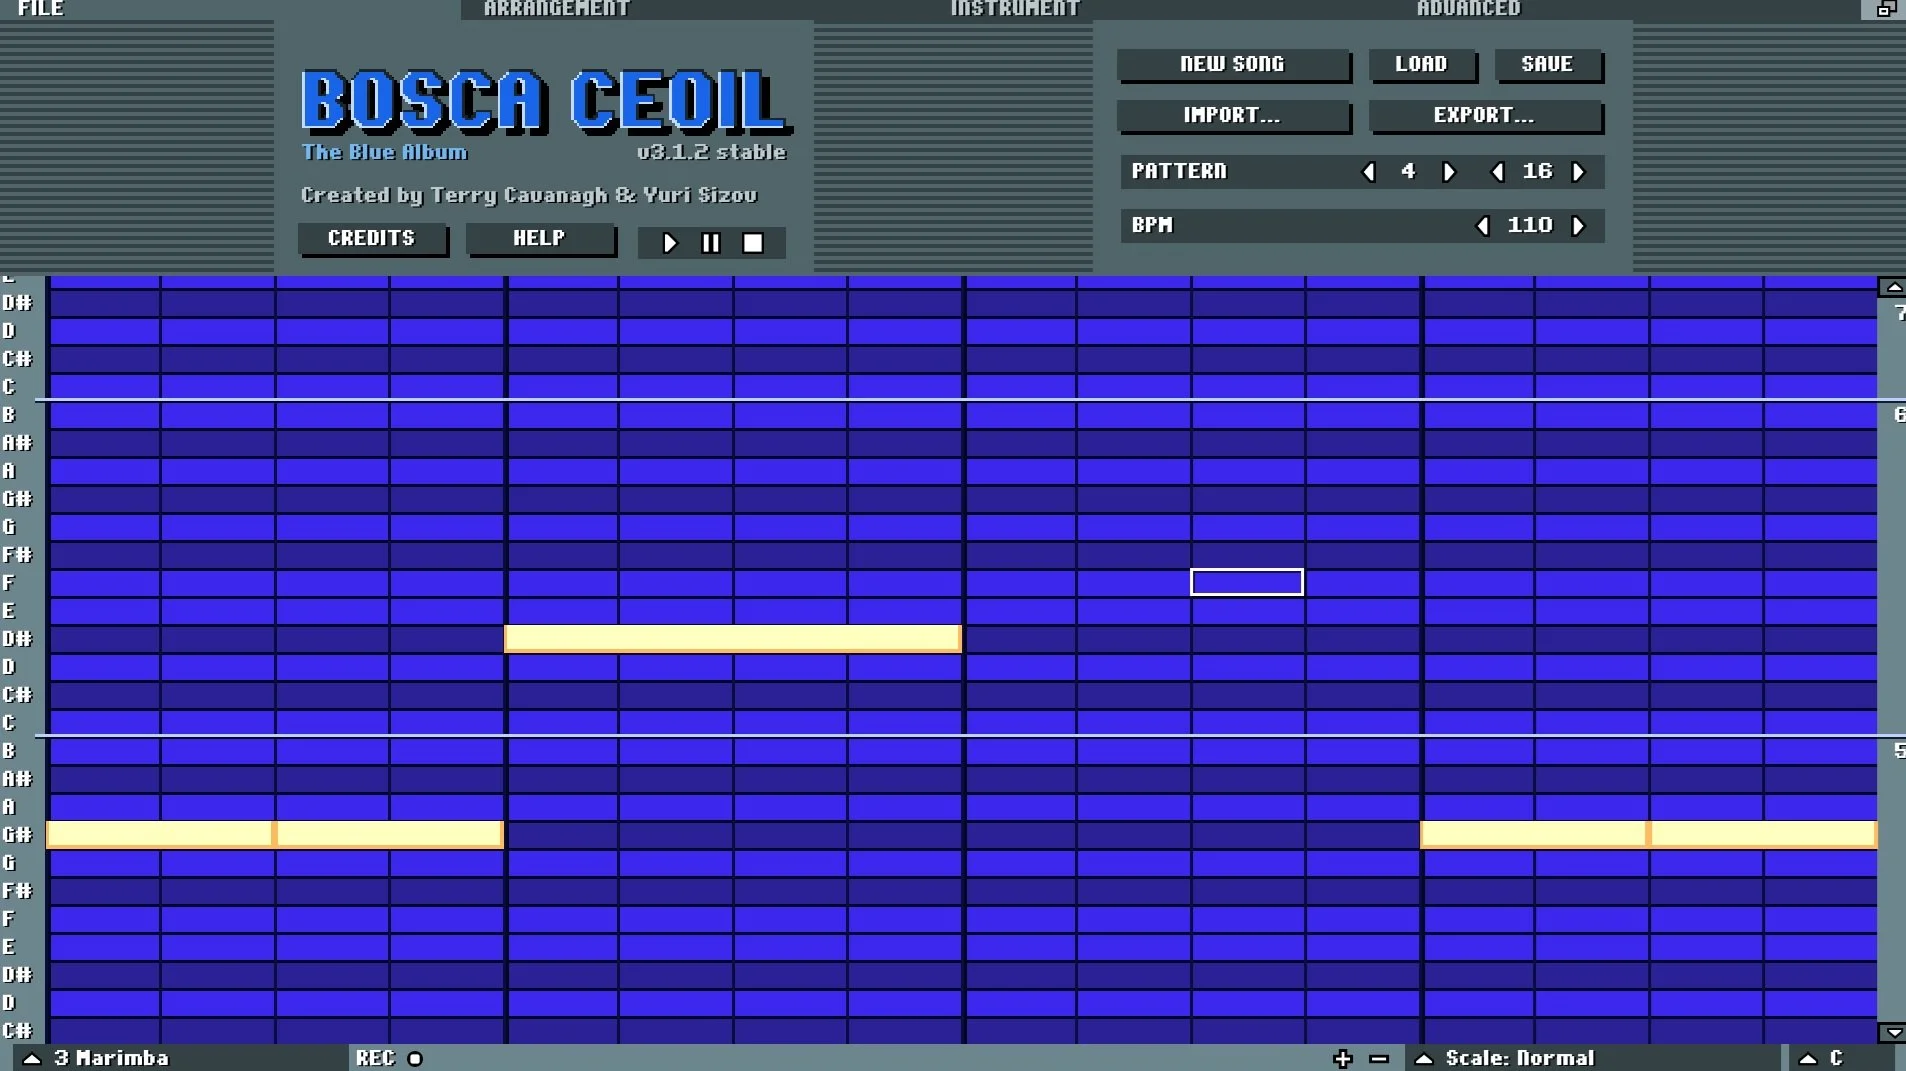Screen dimensions: 1906x1071
Task: Place a note in the outlined F cell
Action: (x=1247, y=582)
